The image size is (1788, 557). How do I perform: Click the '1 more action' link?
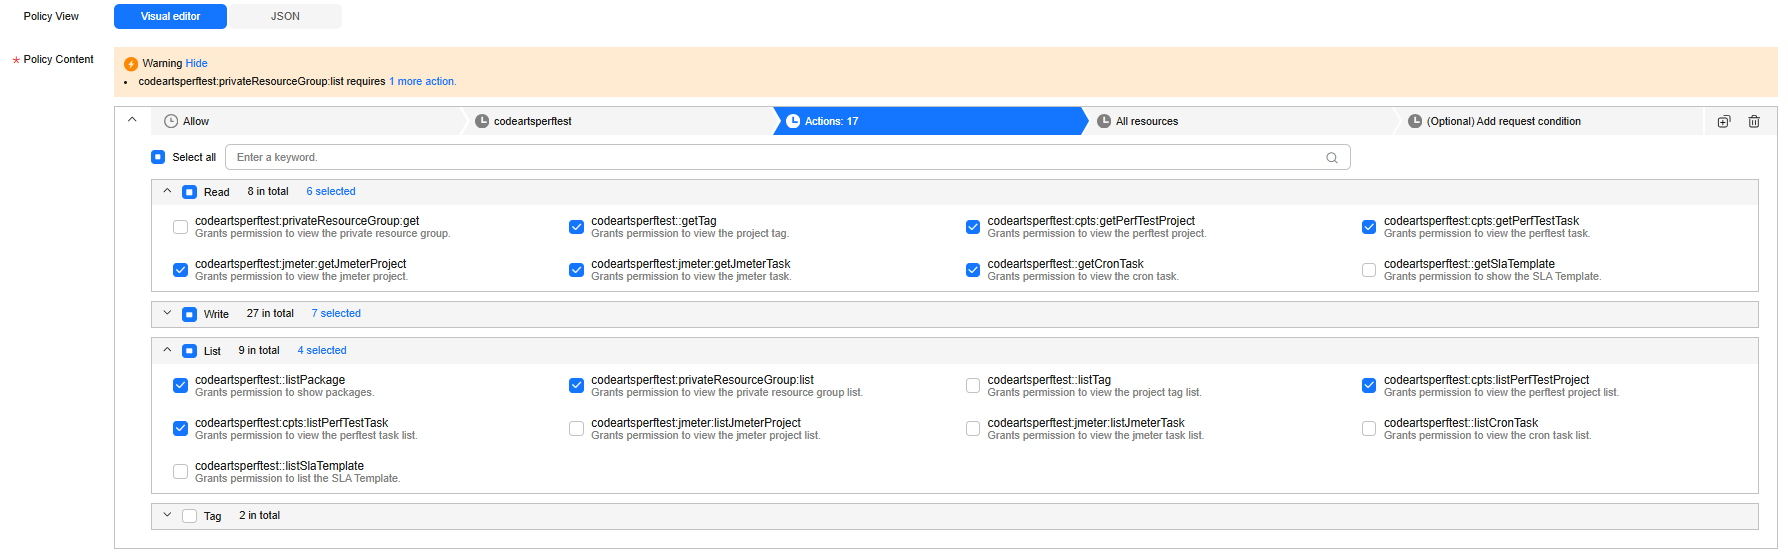[x=422, y=82]
